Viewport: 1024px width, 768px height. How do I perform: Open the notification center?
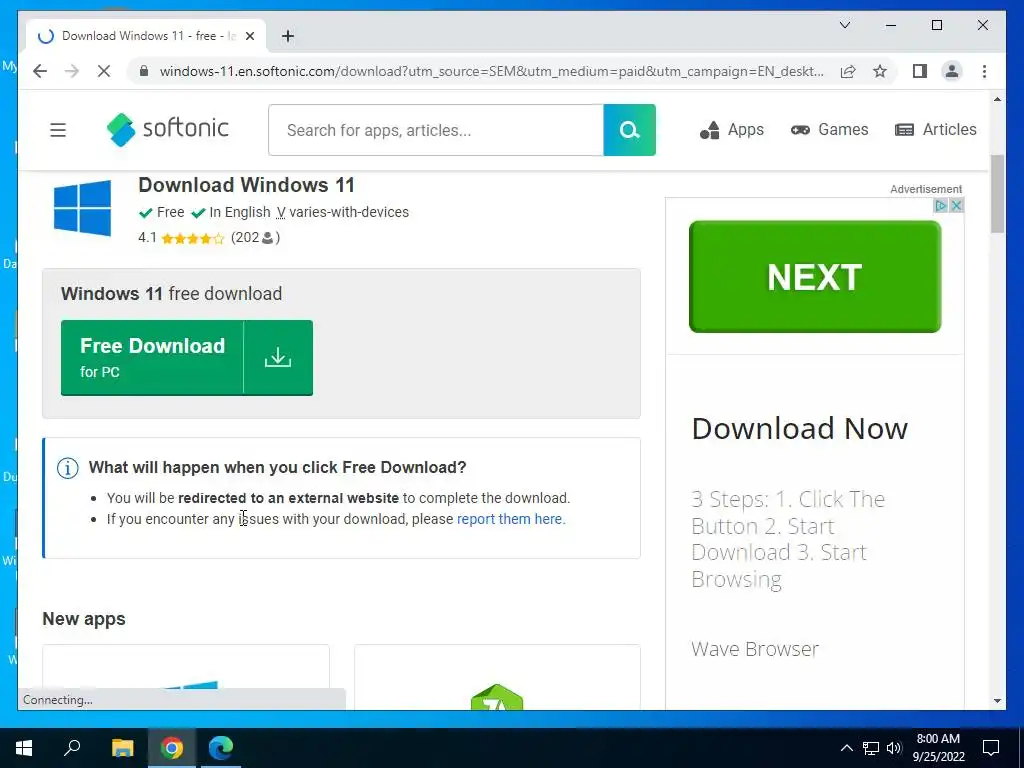[x=991, y=748]
